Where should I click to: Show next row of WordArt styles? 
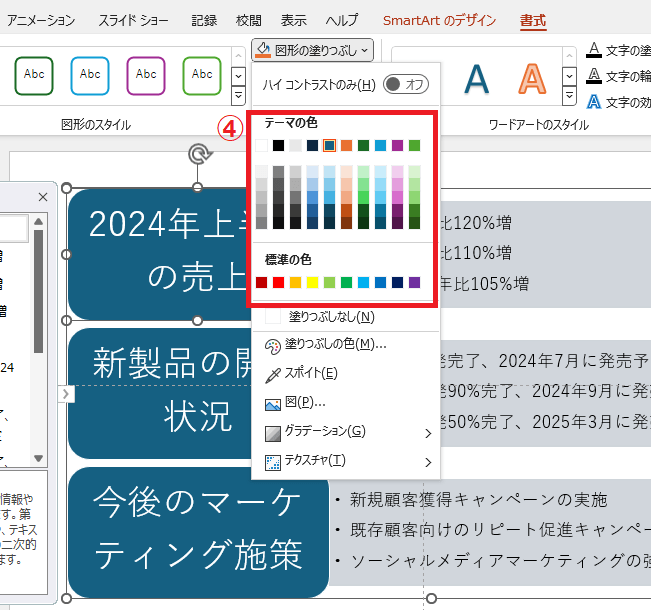point(569,76)
